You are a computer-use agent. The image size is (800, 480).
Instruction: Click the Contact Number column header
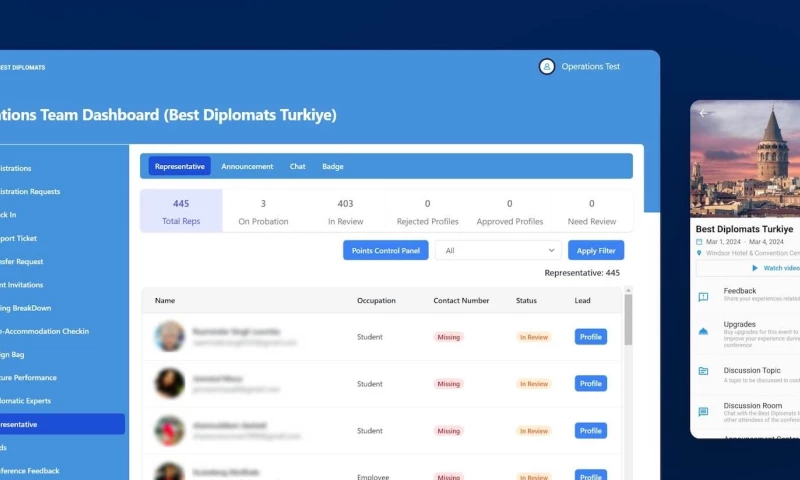point(461,300)
